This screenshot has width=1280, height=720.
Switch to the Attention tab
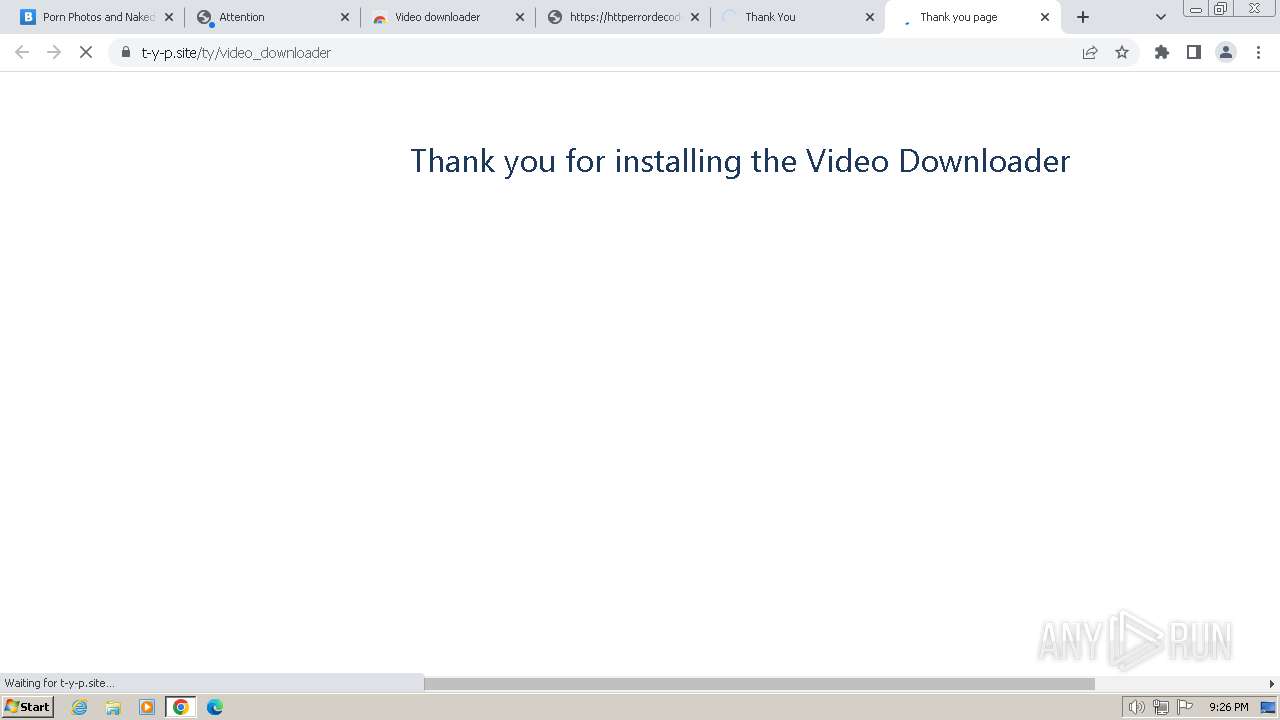pos(272,17)
